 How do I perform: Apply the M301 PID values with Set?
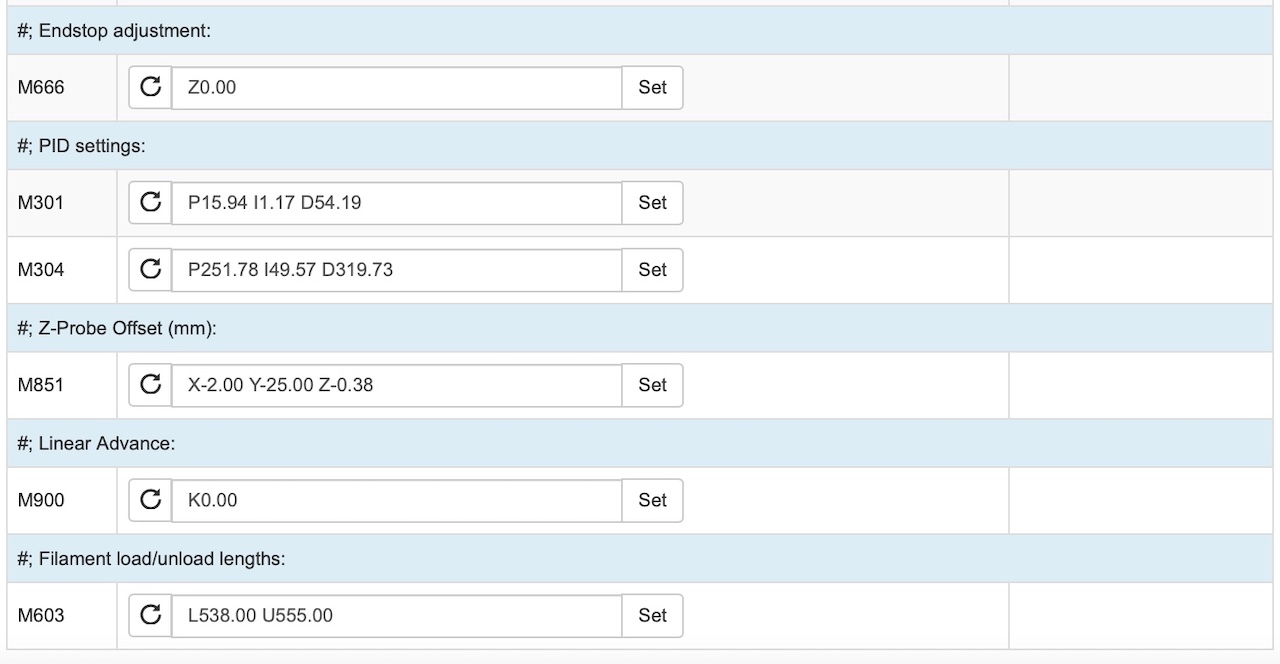(x=652, y=203)
